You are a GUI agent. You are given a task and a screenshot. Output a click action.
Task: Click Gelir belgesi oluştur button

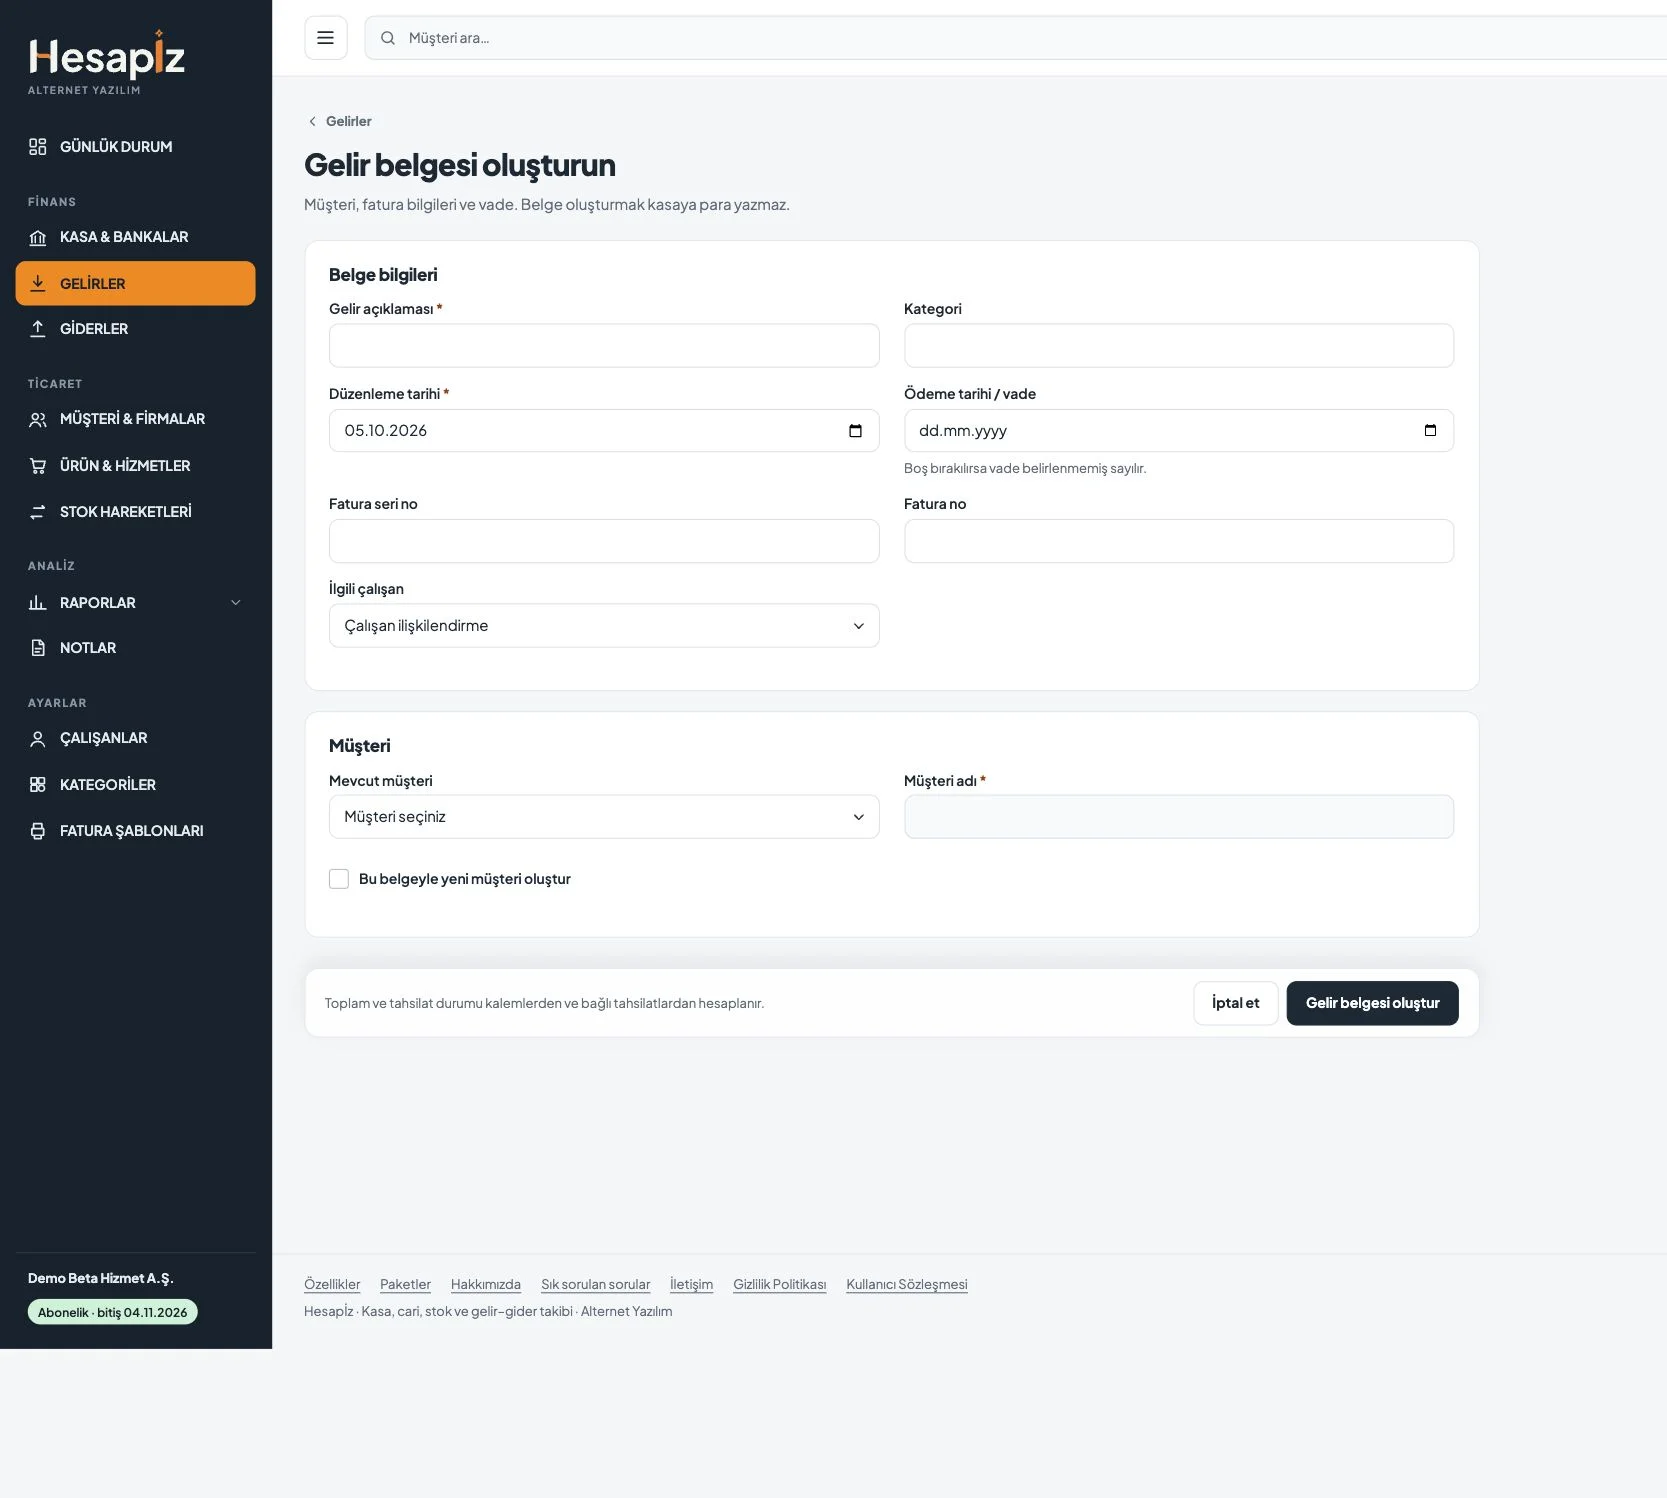[x=1372, y=1003]
